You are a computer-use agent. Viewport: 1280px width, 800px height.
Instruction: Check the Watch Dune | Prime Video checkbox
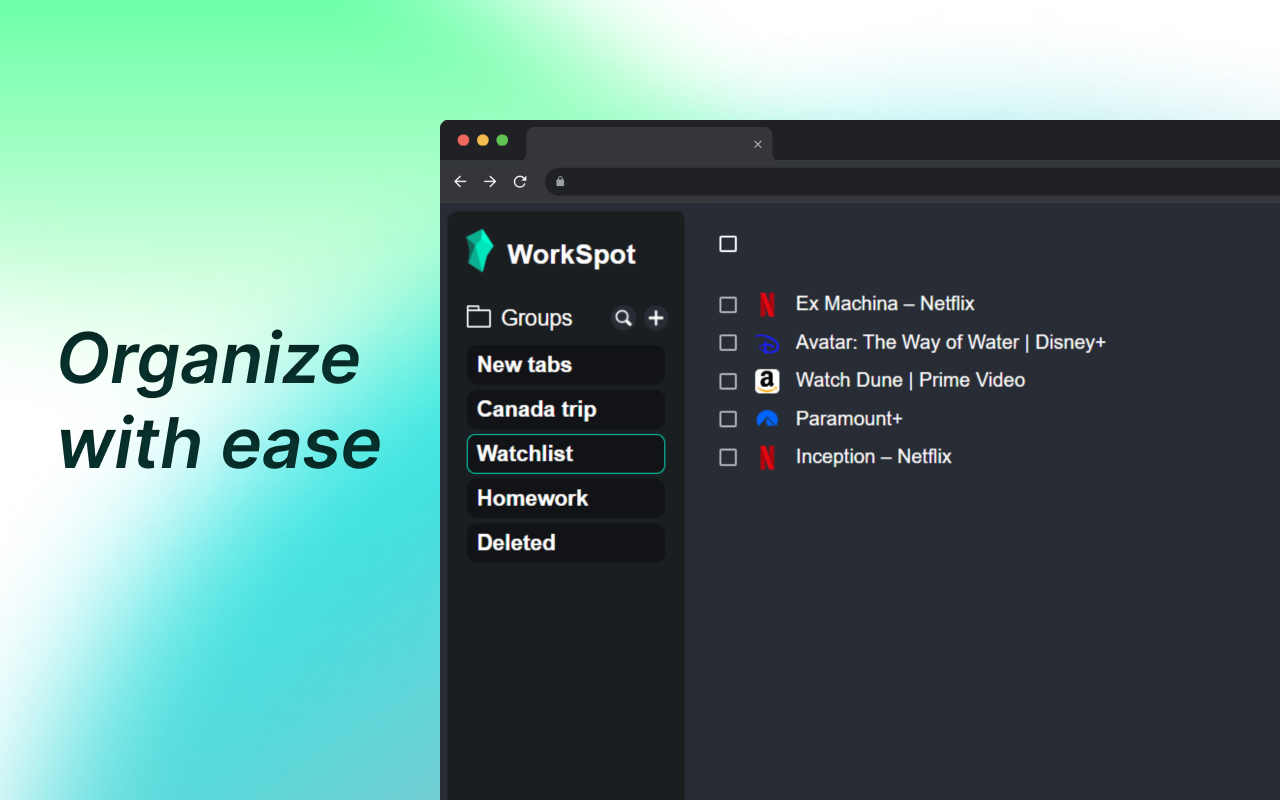[x=728, y=381]
